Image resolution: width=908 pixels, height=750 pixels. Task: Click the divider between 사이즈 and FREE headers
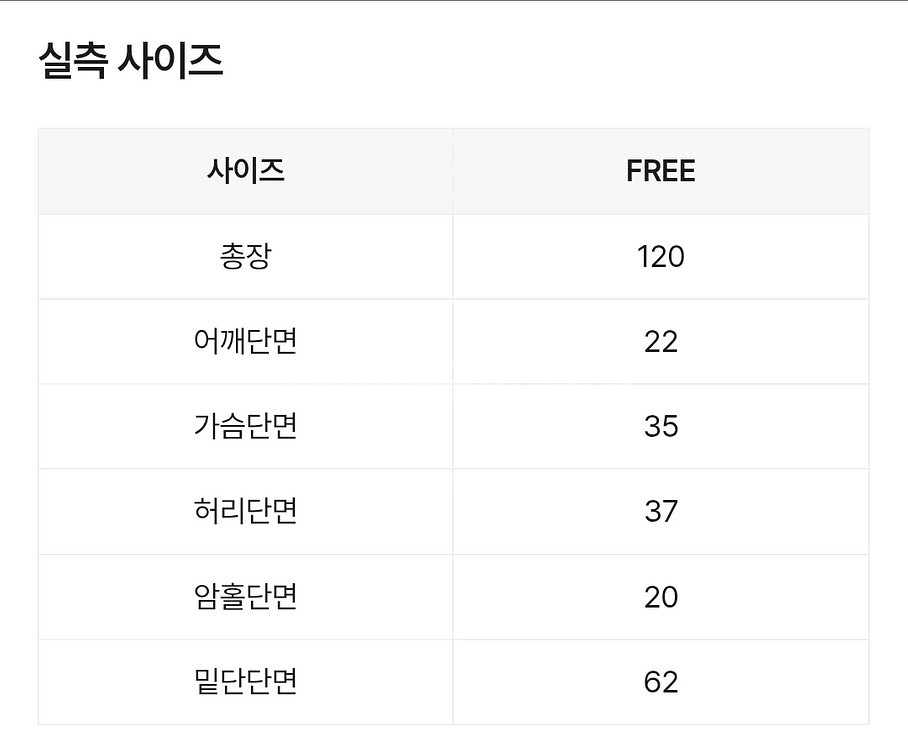click(453, 171)
